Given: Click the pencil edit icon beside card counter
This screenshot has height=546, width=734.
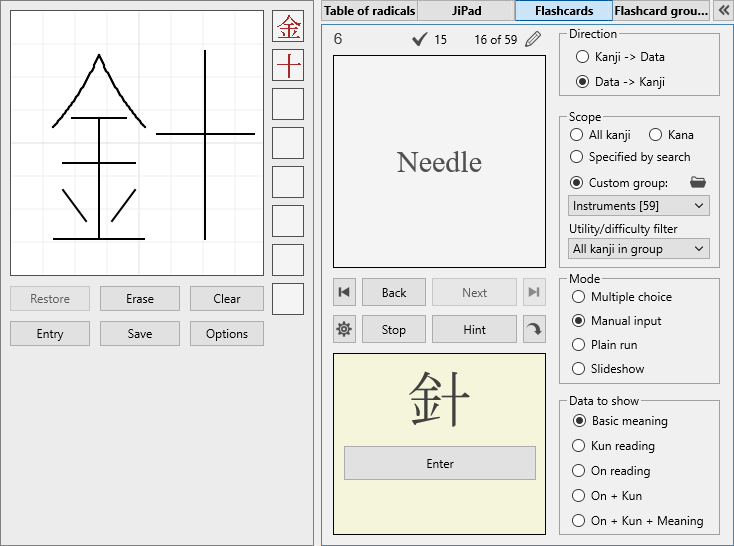Looking at the screenshot, I should 533,39.
